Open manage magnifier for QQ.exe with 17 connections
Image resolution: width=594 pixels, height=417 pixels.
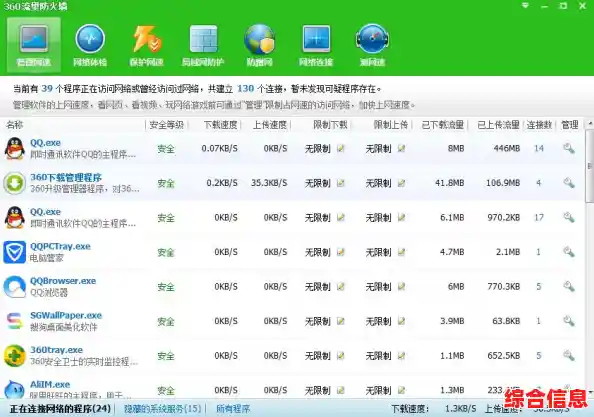click(569, 218)
